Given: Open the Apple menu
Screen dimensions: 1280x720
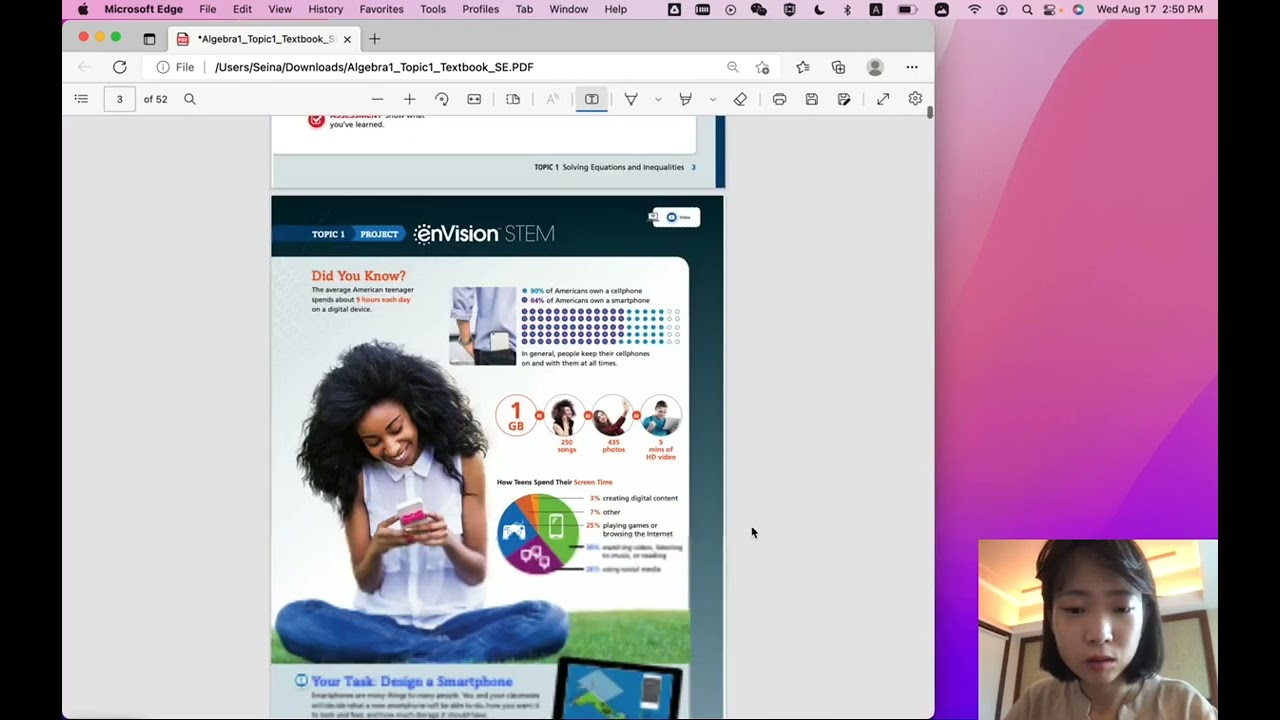Looking at the screenshot, I should [x=83, y=9].
